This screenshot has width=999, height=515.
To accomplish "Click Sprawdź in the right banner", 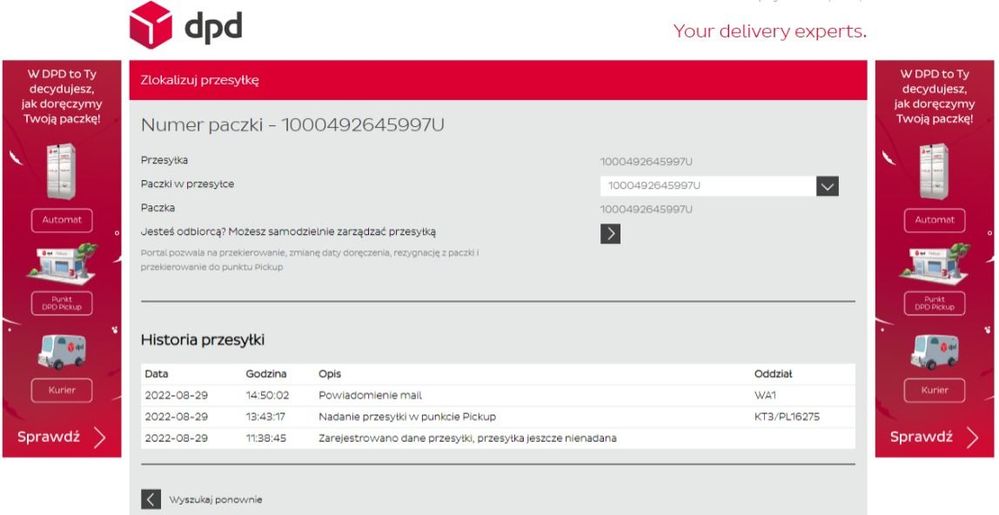I will click(x=921, y=437).
